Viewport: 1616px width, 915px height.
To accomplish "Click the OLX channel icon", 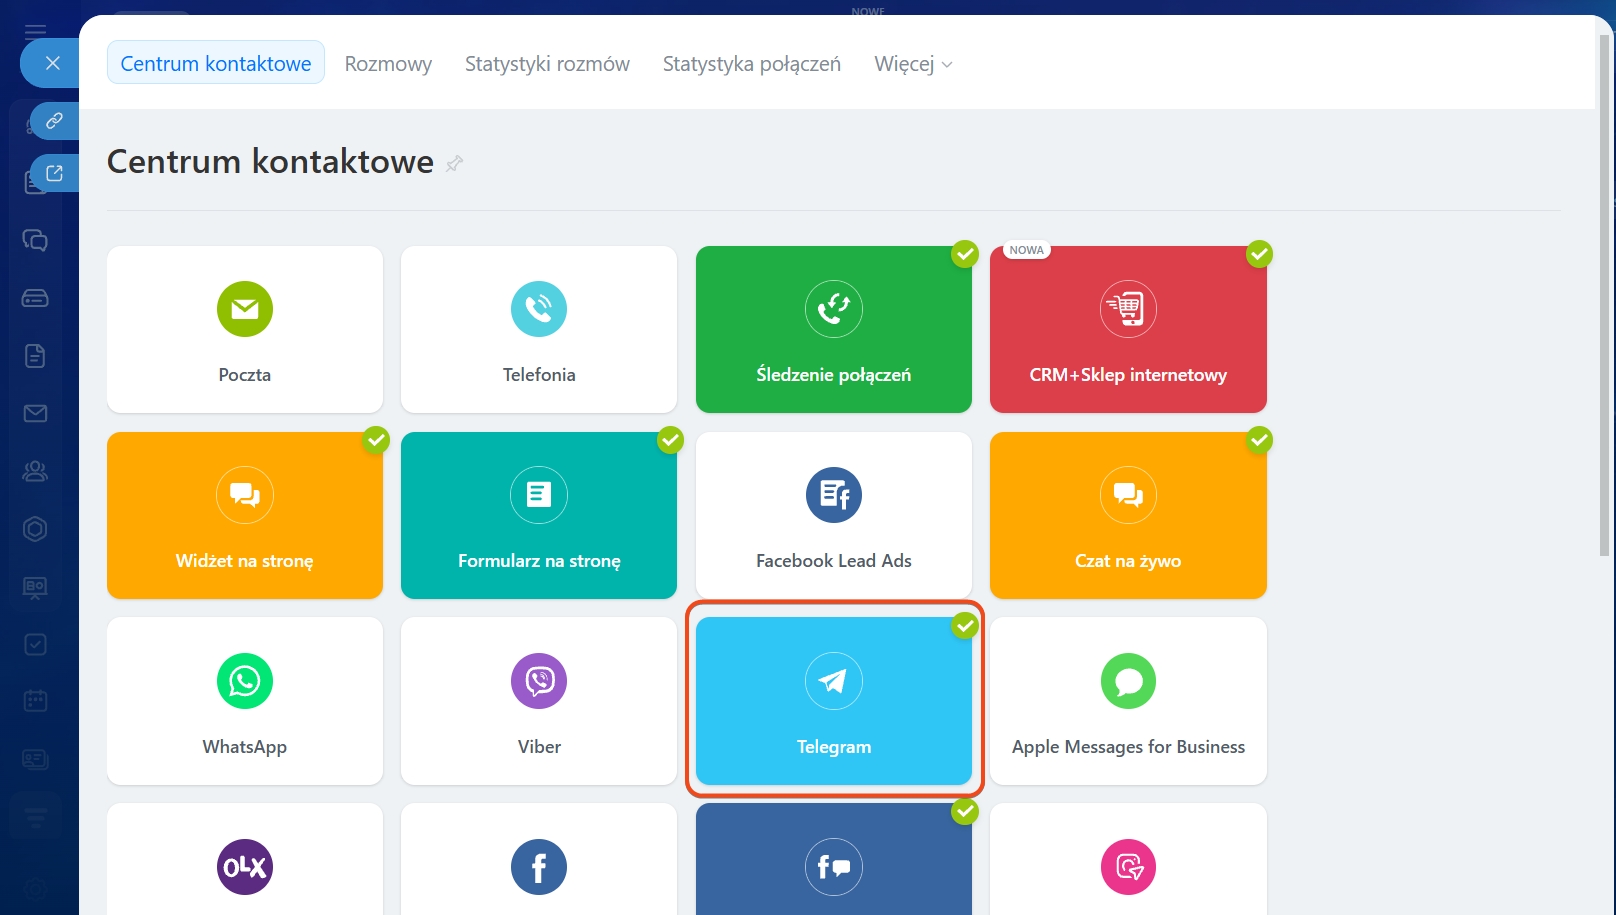I will [244, 867].
